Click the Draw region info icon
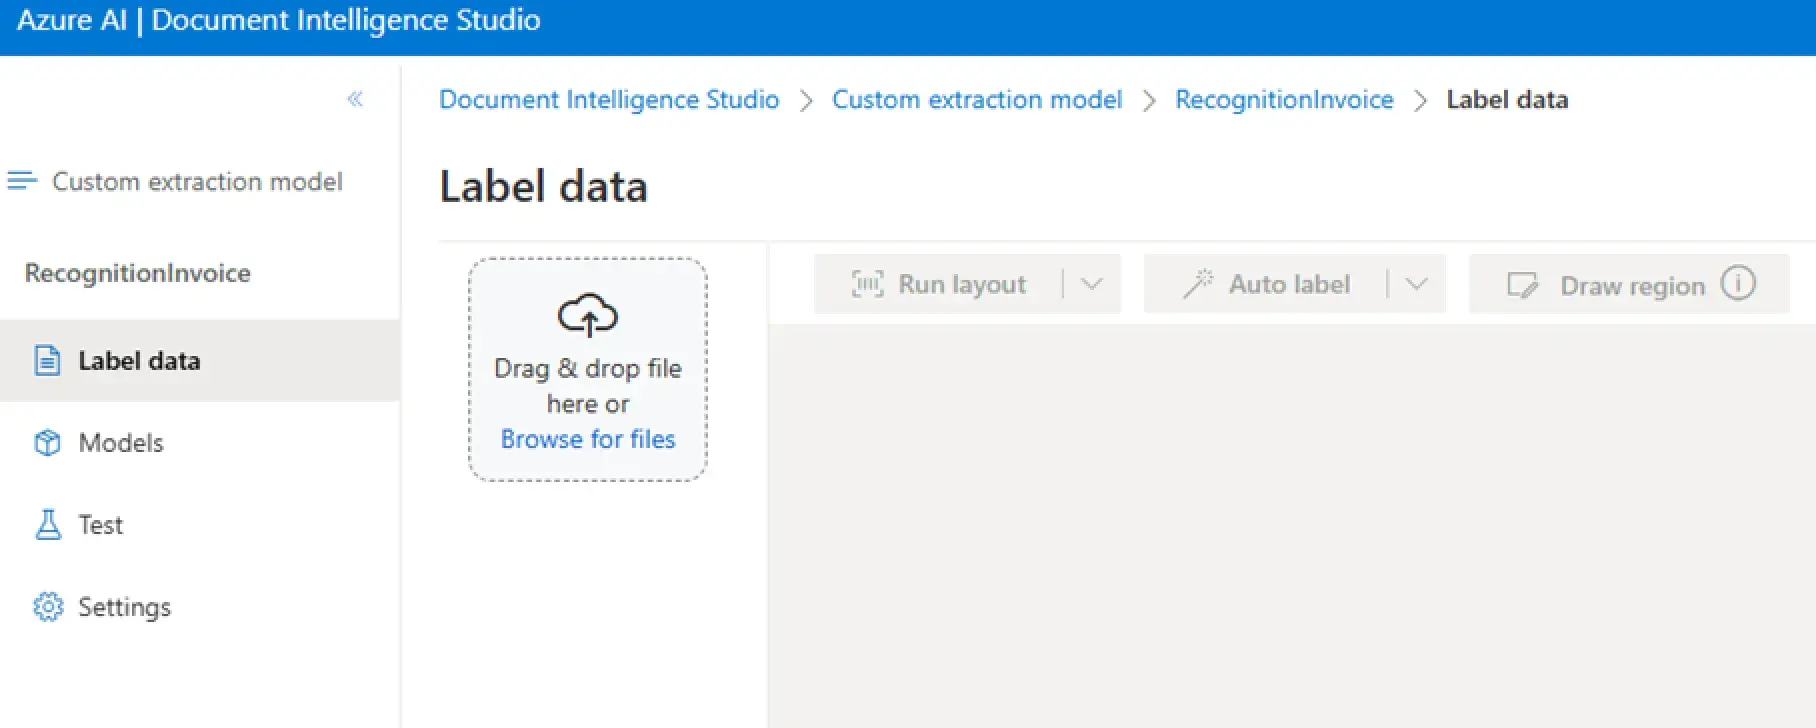 coord(1738,284)
